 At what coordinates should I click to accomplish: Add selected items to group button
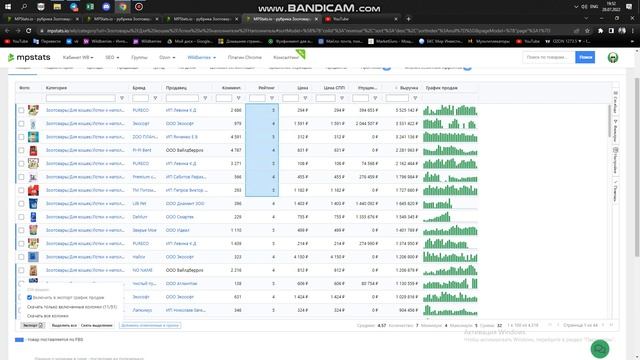point(150,326)
